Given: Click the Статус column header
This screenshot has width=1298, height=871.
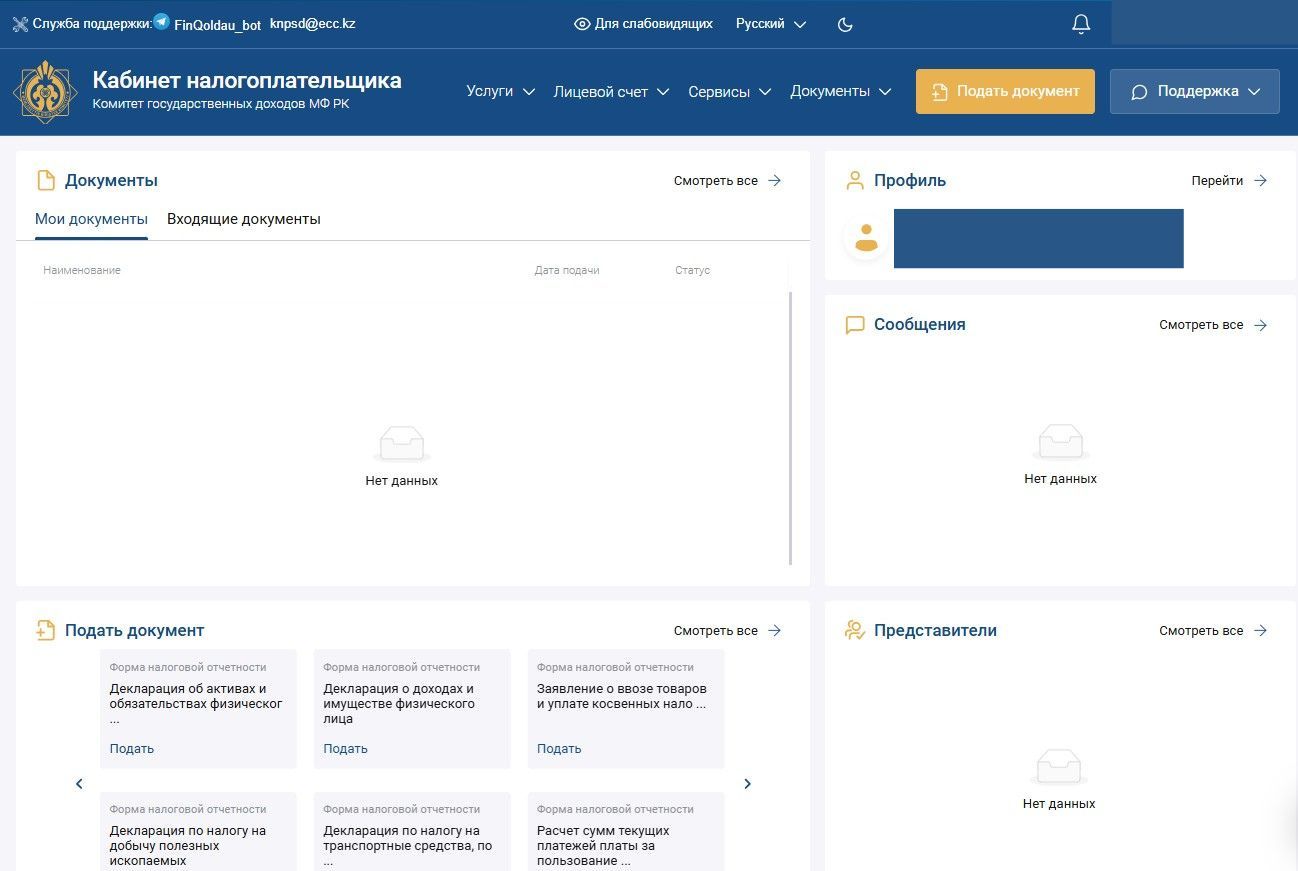Looking at the screenshot, I should pos(693,271).
